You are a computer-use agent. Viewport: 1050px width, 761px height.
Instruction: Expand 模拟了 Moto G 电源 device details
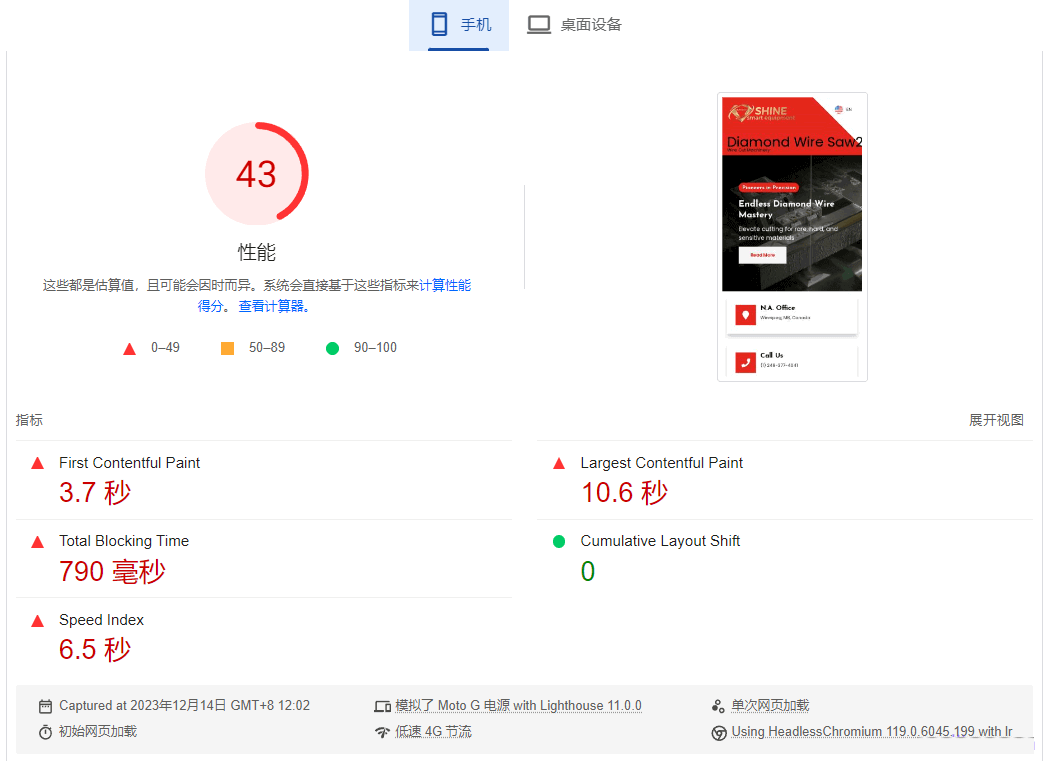pyautogui.click(x=518, y=705)
